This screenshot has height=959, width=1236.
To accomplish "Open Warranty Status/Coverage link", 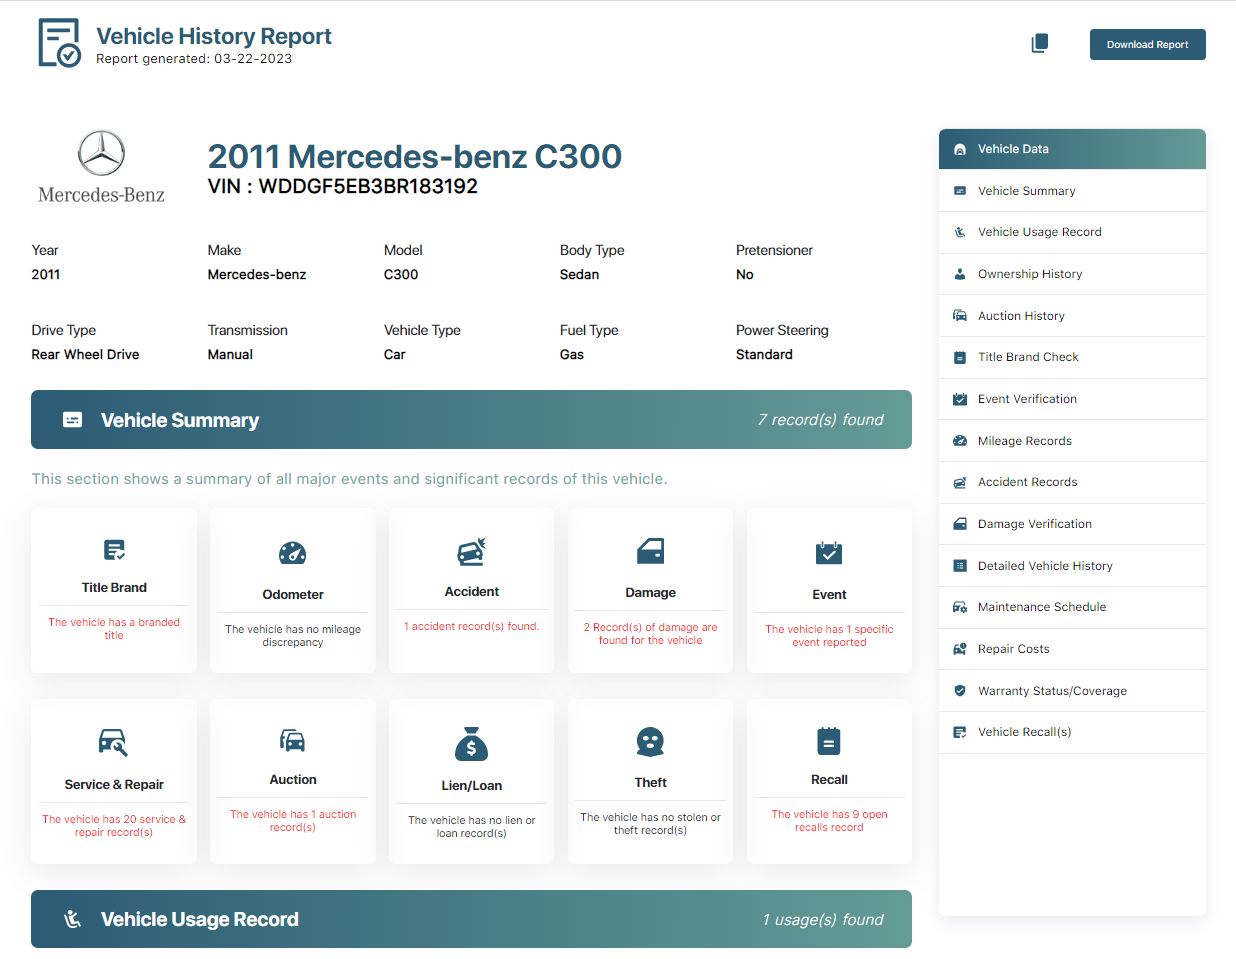I will (1072, 691).
